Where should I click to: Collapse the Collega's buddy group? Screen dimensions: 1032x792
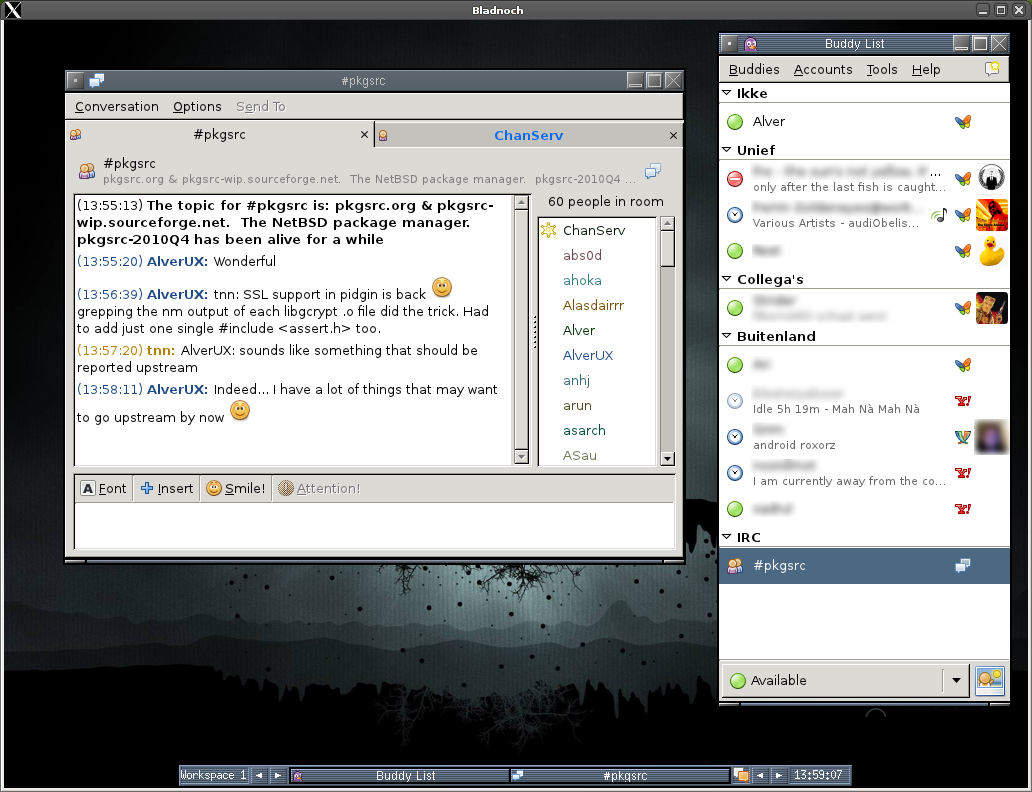pyautogui.click(x=727, y=279)
